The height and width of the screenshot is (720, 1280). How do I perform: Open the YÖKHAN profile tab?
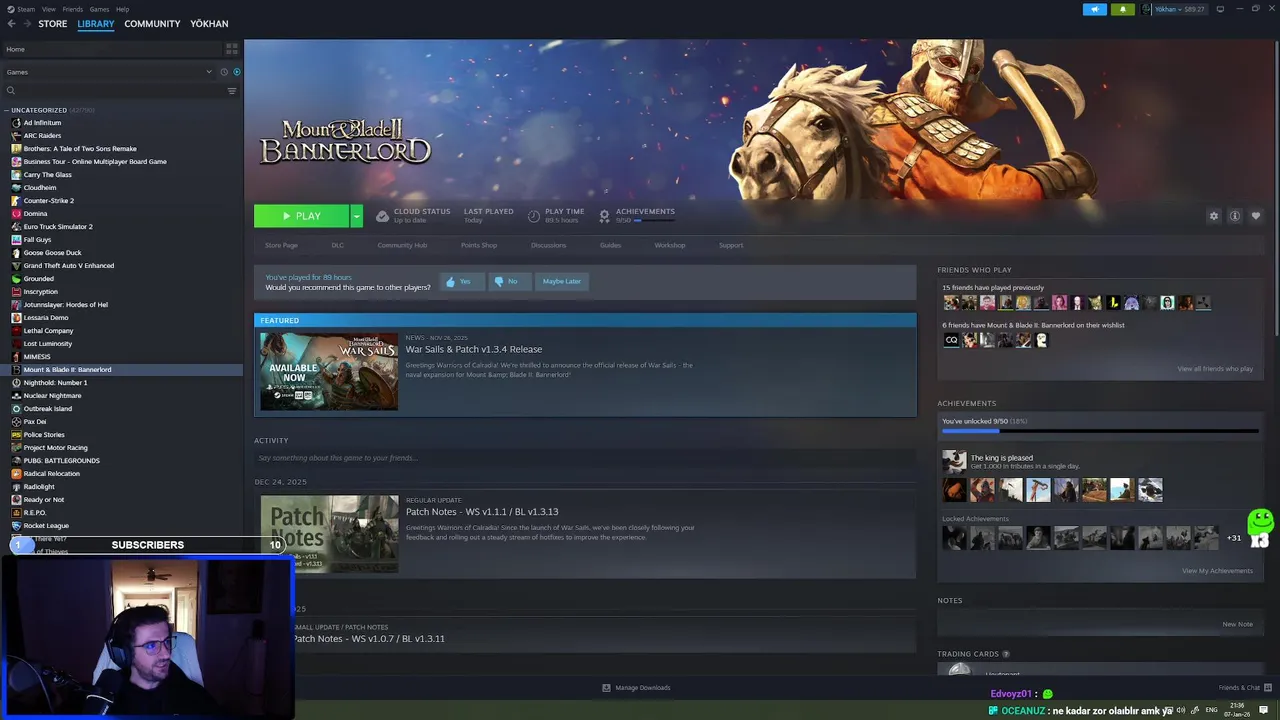point(209,23)
